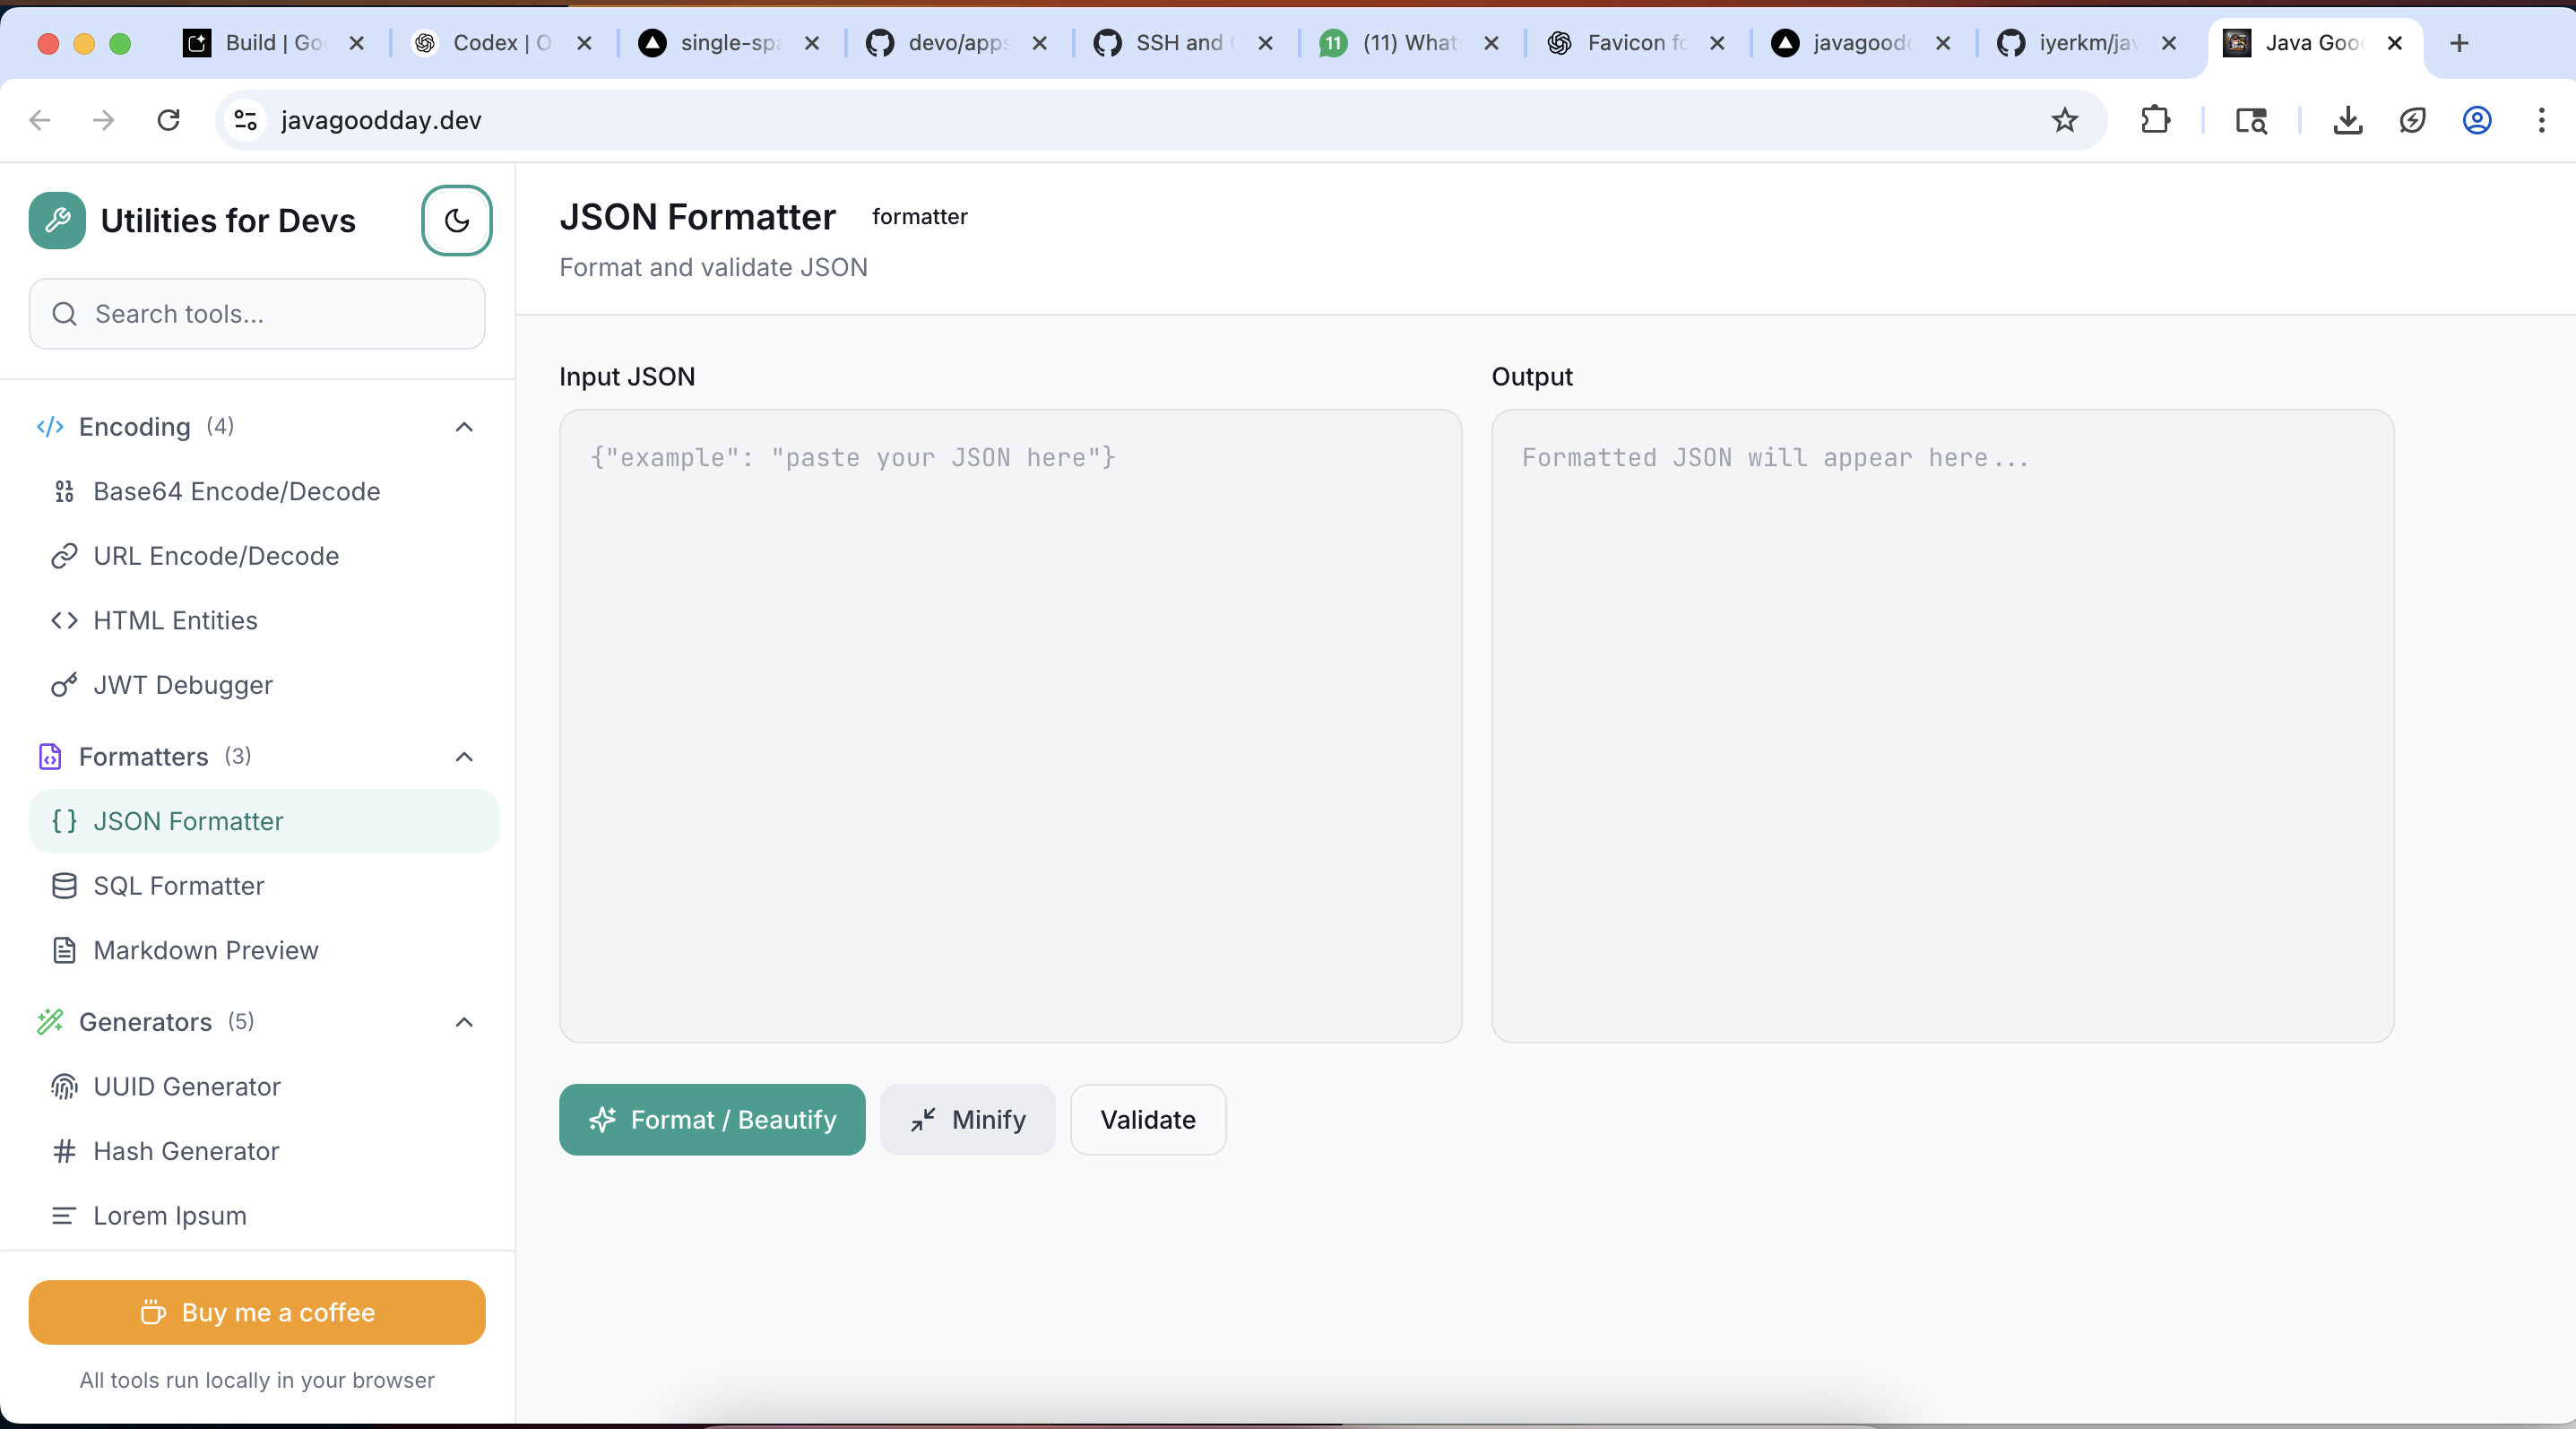Click the Minify button
The width and height of the screenshot is (2576, 1429).
click(967, 1120)
